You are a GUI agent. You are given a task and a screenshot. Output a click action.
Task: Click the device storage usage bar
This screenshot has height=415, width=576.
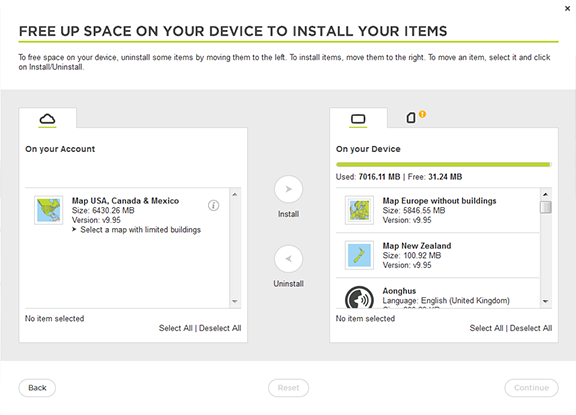click(x=443, y=165)
